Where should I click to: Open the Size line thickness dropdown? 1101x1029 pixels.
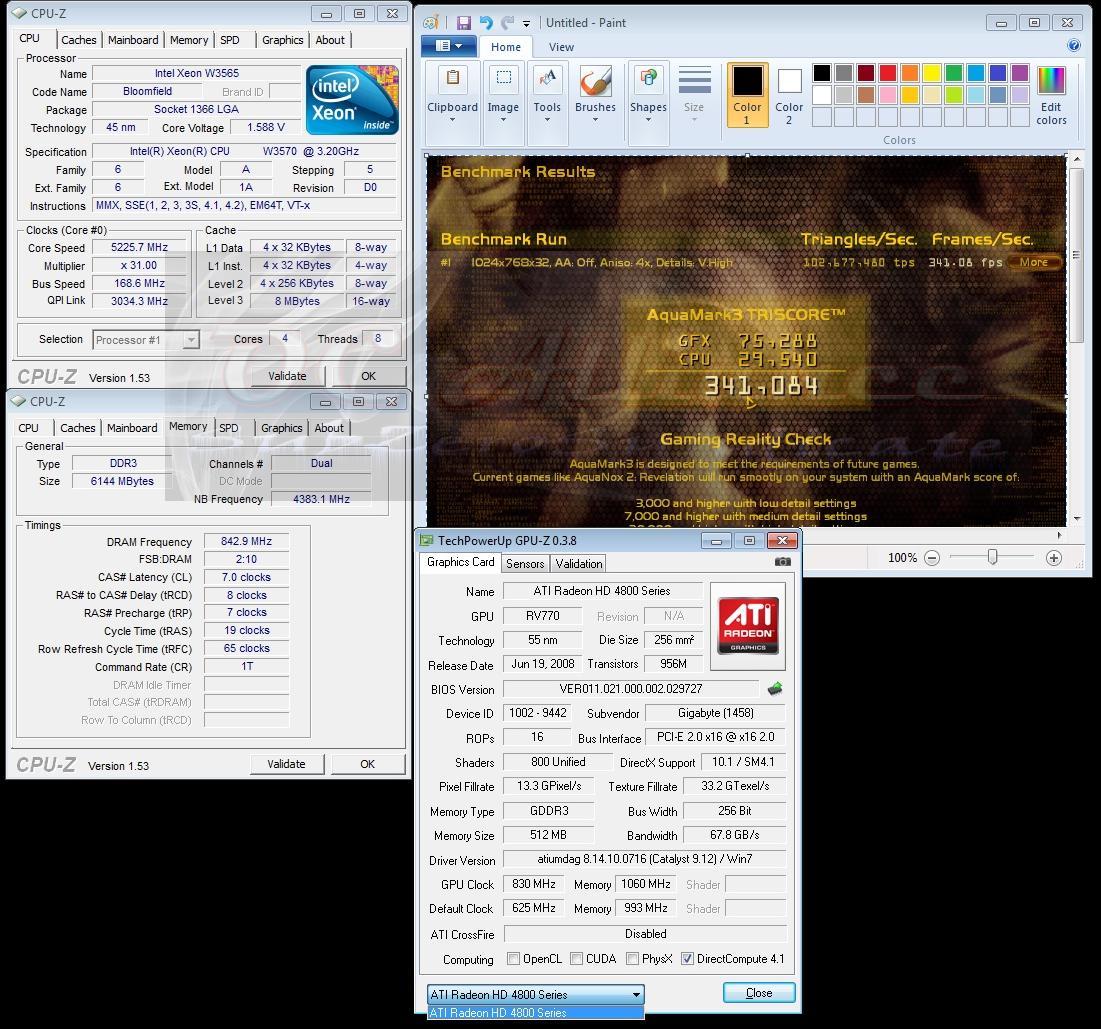pyautogui.click(x=694, y=95)
